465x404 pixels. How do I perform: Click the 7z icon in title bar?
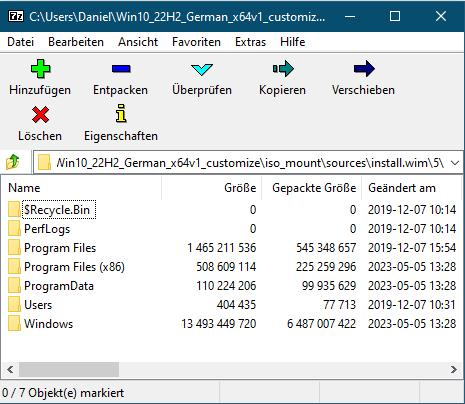point(16,16)
